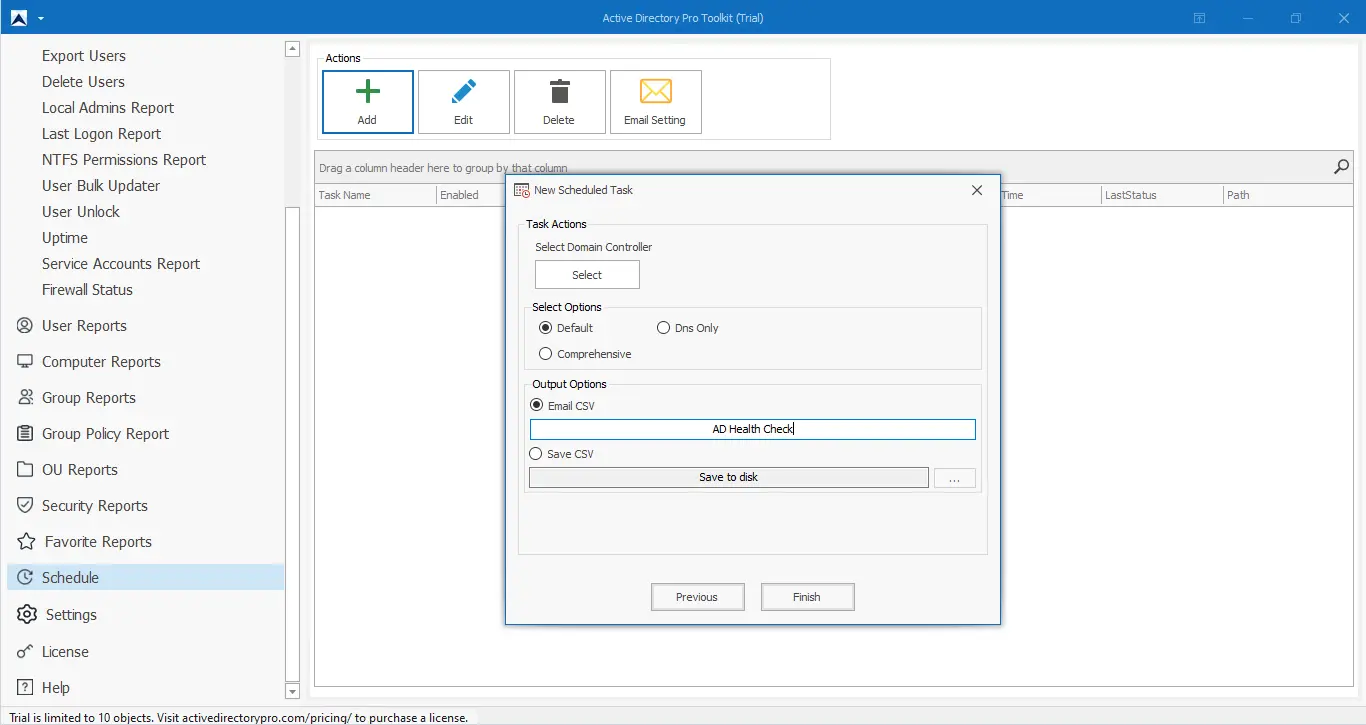Open Last Logon Report

coord(101,134)
